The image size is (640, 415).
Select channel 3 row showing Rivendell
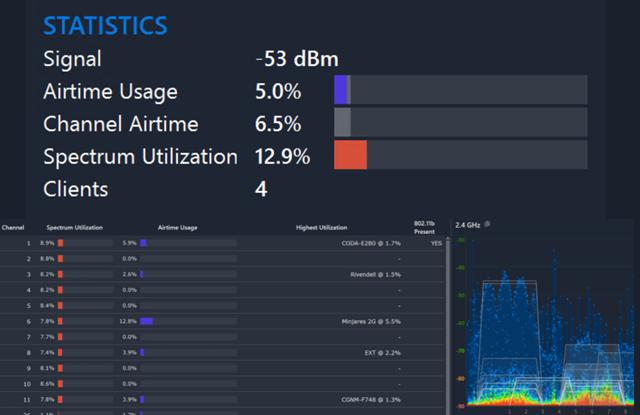click(x=222, y=275)
